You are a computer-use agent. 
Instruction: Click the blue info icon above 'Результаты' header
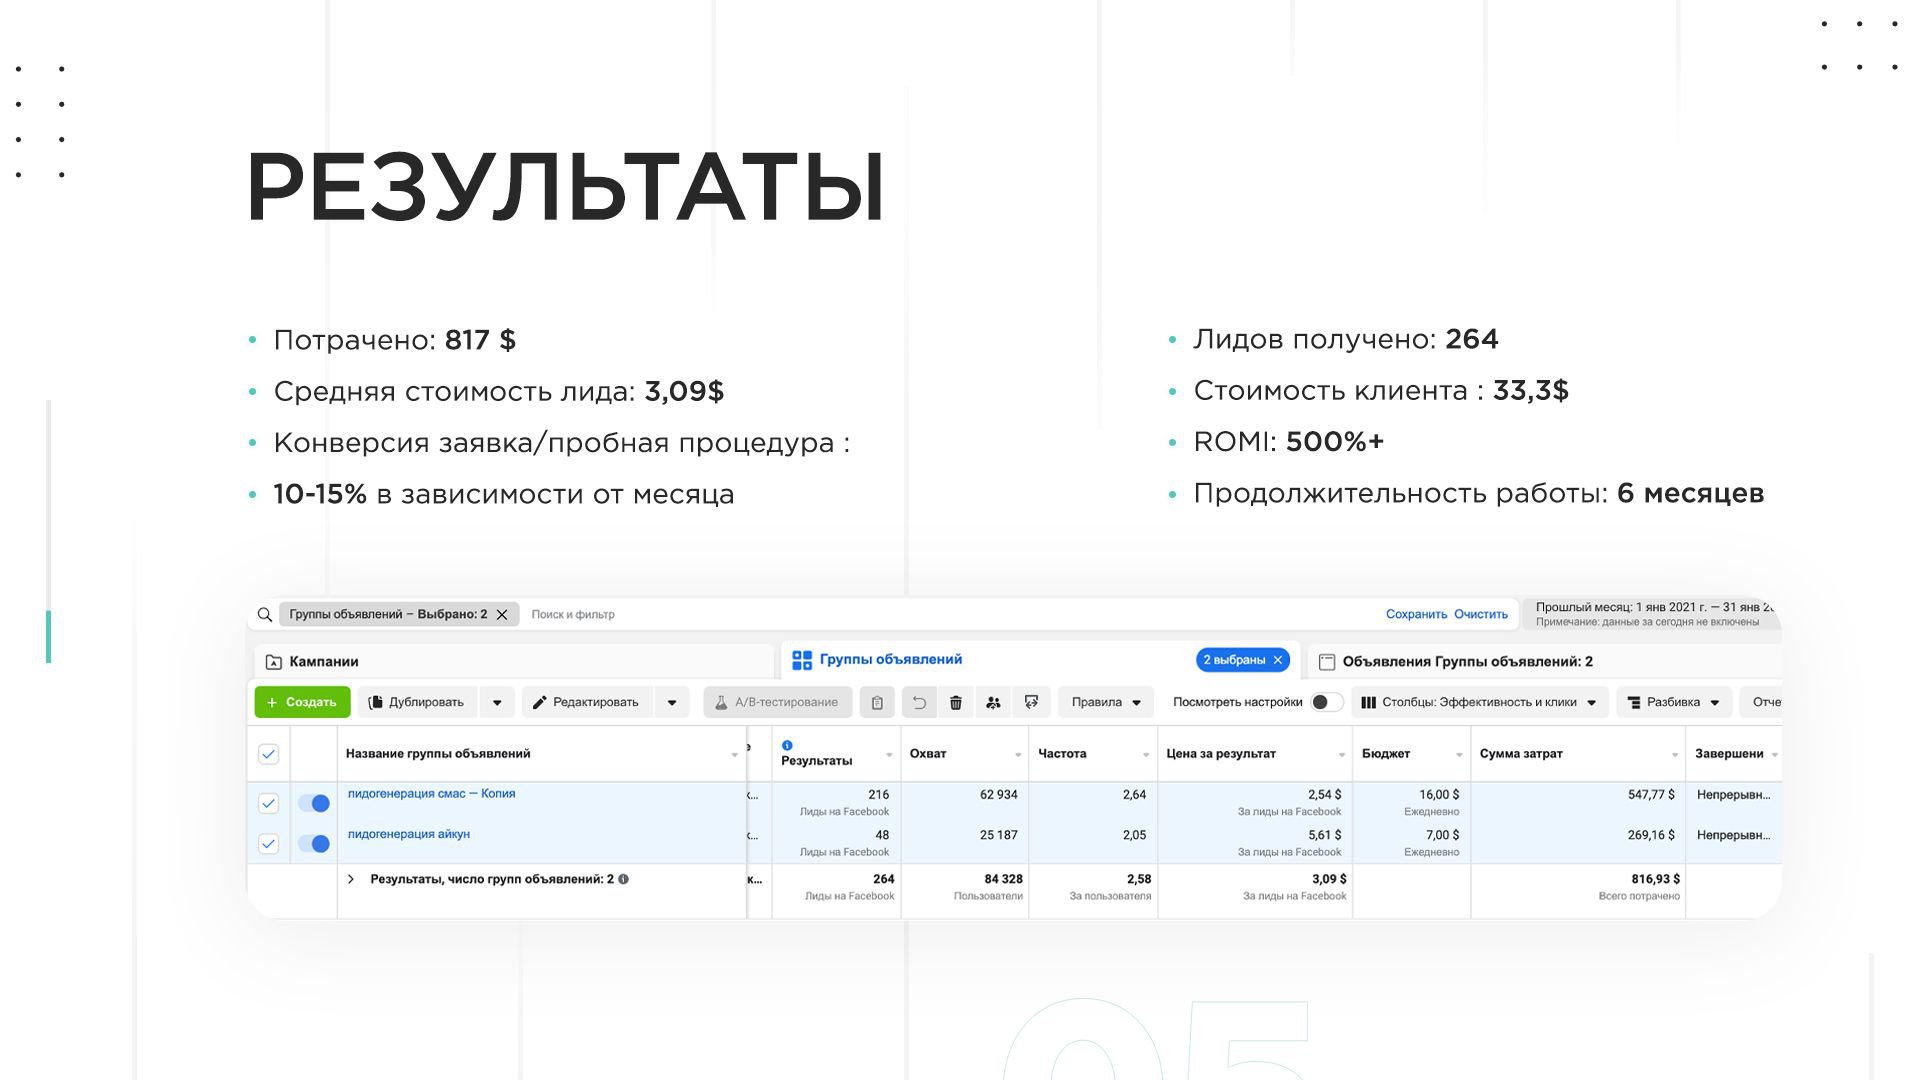coord(787,745)
